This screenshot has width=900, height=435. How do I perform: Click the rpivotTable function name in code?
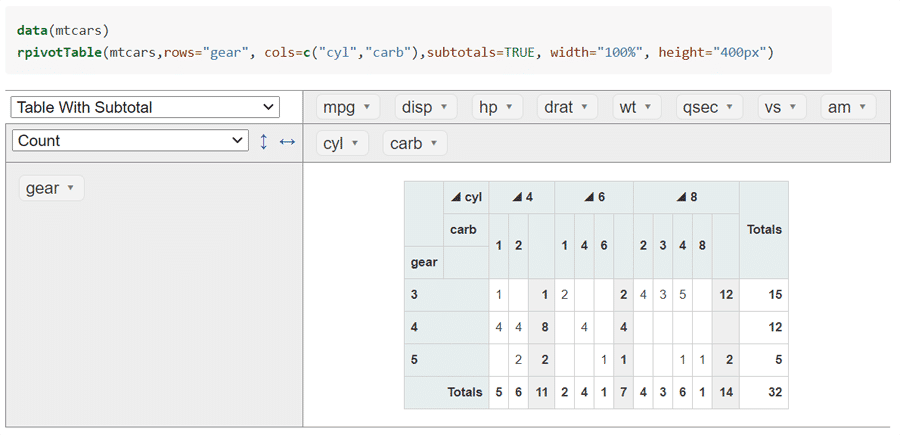(x=60, y=53)
